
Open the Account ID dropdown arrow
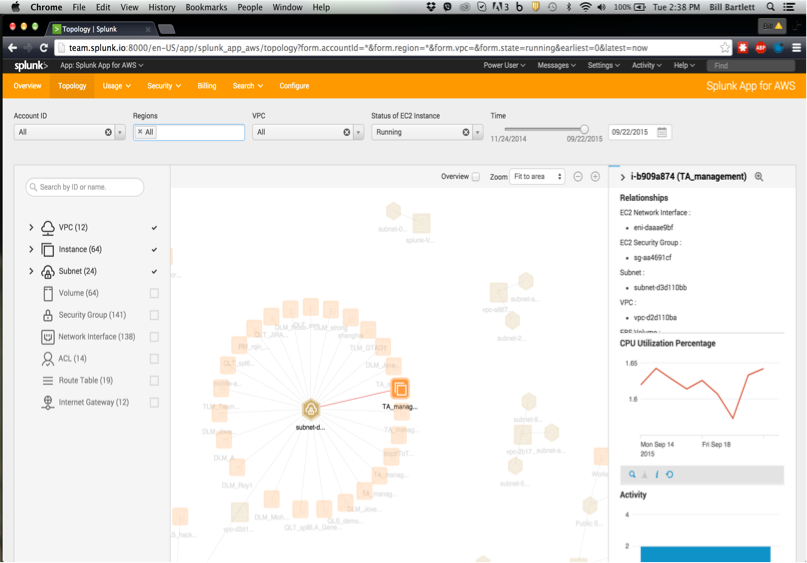[x=120, y=132]
